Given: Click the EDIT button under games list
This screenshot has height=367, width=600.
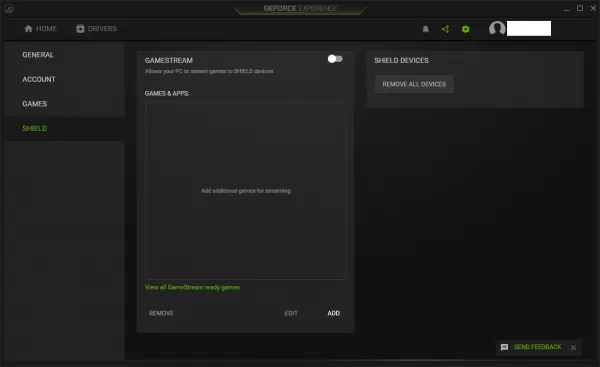Looking at the screenshot, I should pos(291,313).
